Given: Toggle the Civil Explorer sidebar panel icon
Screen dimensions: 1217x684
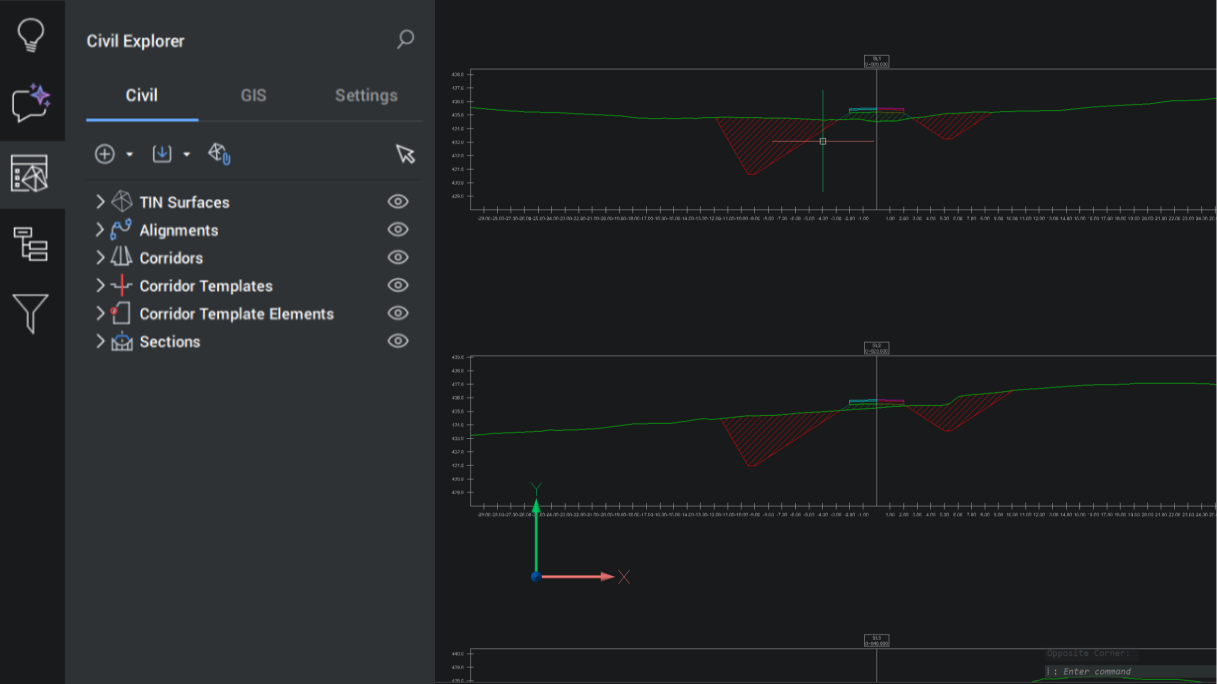Looking at the screenshot, I should pos(29,174).
